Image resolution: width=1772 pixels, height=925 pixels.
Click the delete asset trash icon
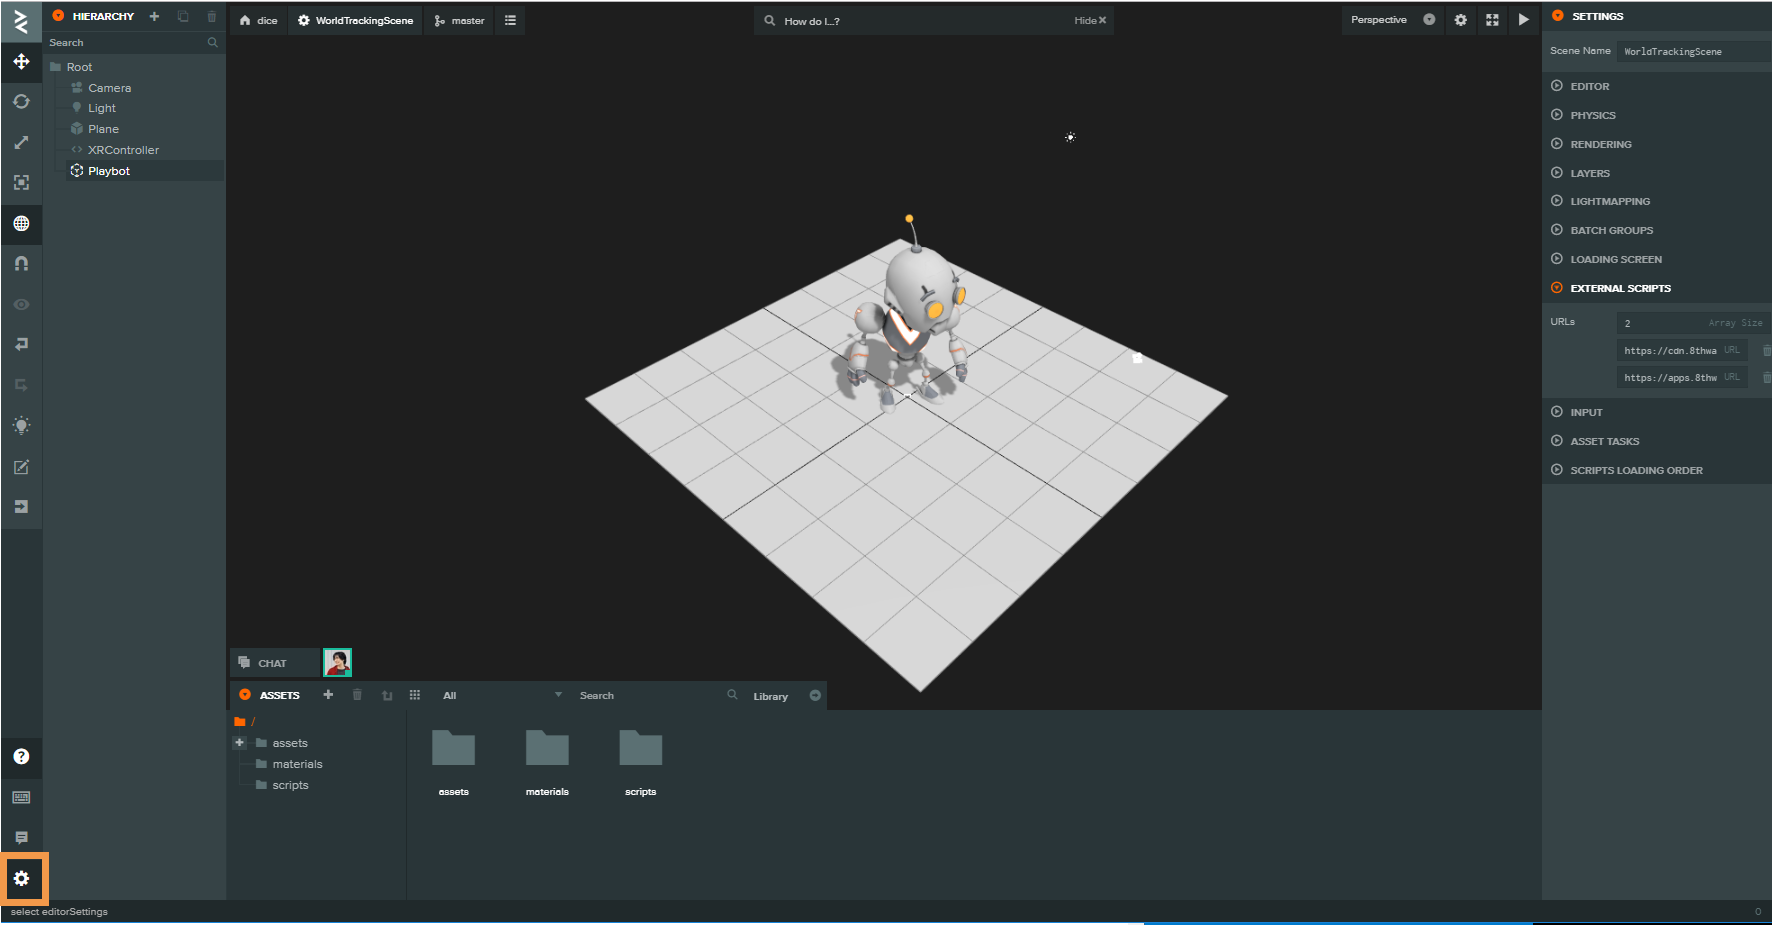pyautogui.click(x=357, y=694)
